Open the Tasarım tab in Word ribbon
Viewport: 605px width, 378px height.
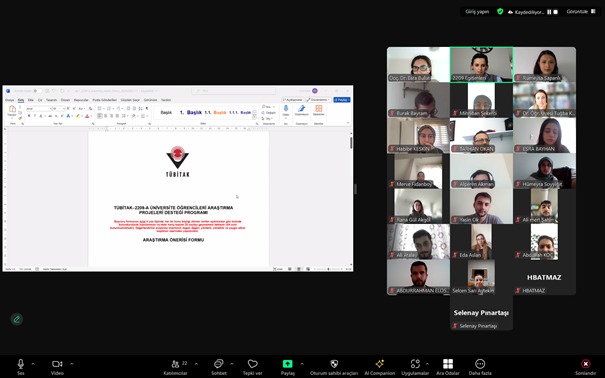click(x=51, y=100)
